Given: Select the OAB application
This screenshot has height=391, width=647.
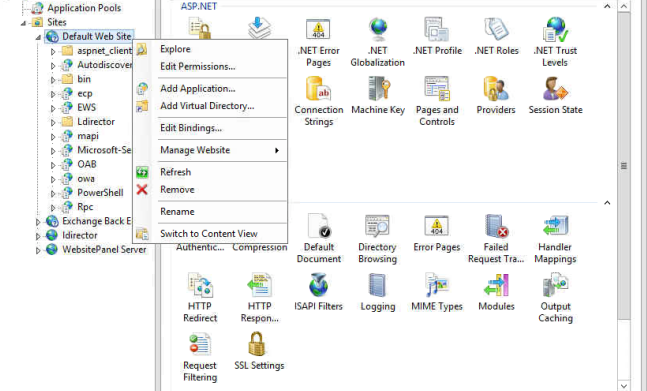Looking at the screenshot, I should pos(87,164).
